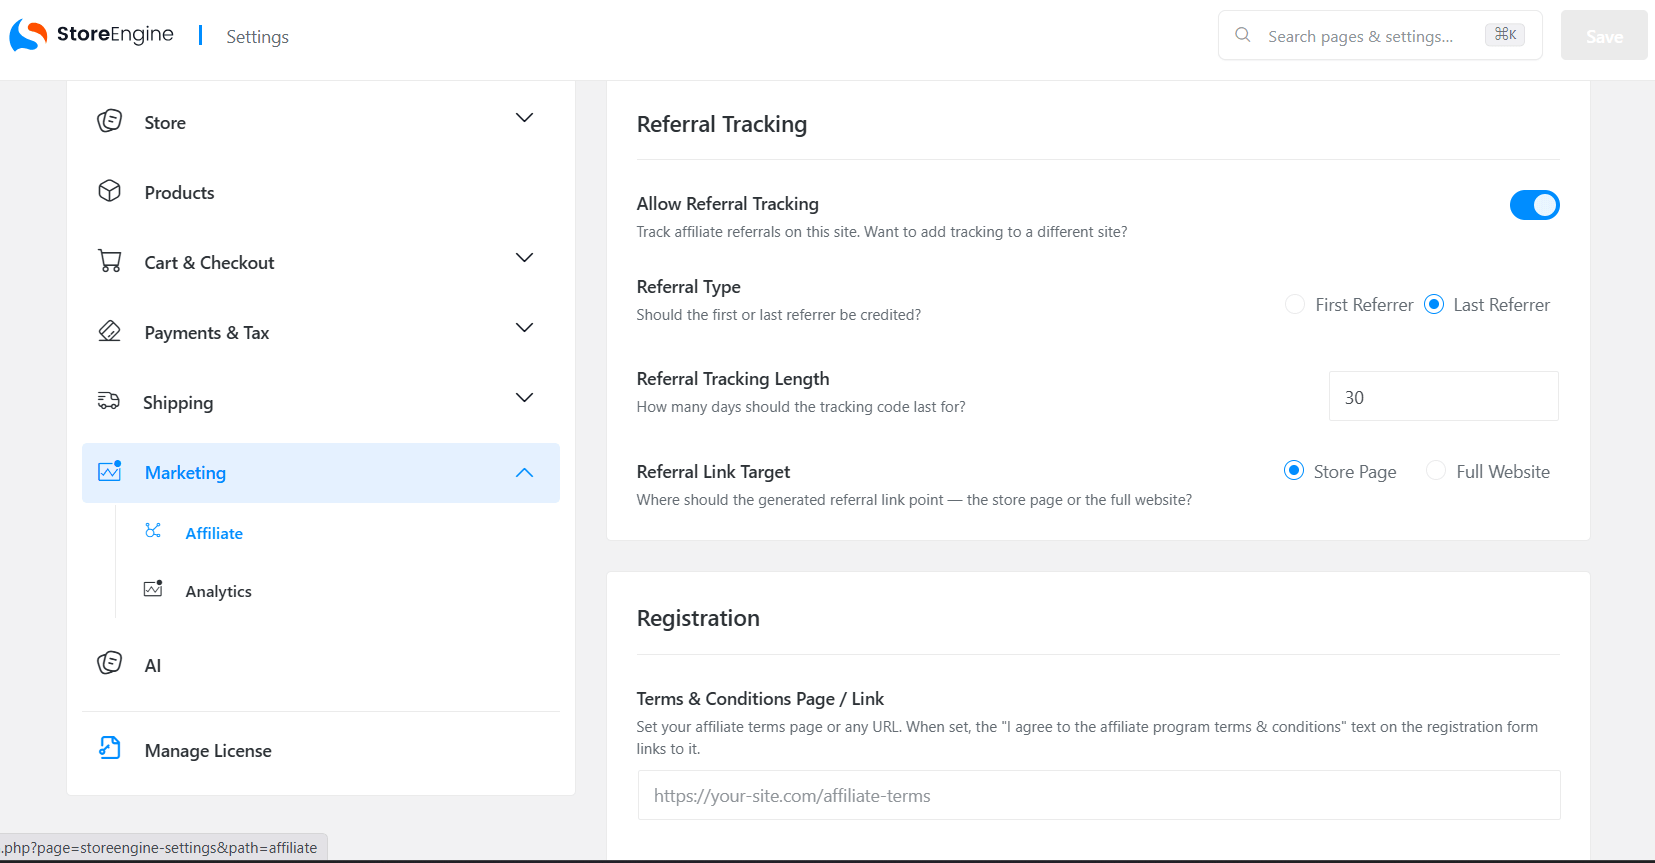Click the ⌘K shortcut badge
The height and width of the screenshot is (863, 1655).
1505,35
